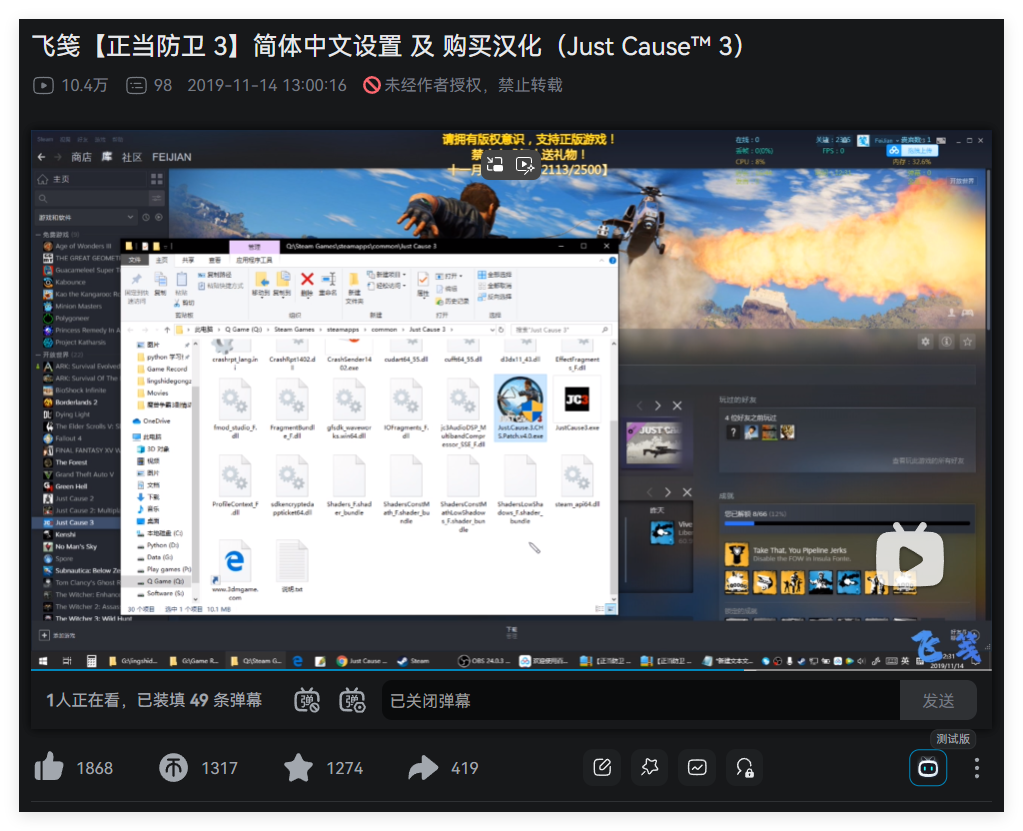Click the Steam library 主页 home button
The width and height of the screenshot is (1023, 831).
[54, 179]
